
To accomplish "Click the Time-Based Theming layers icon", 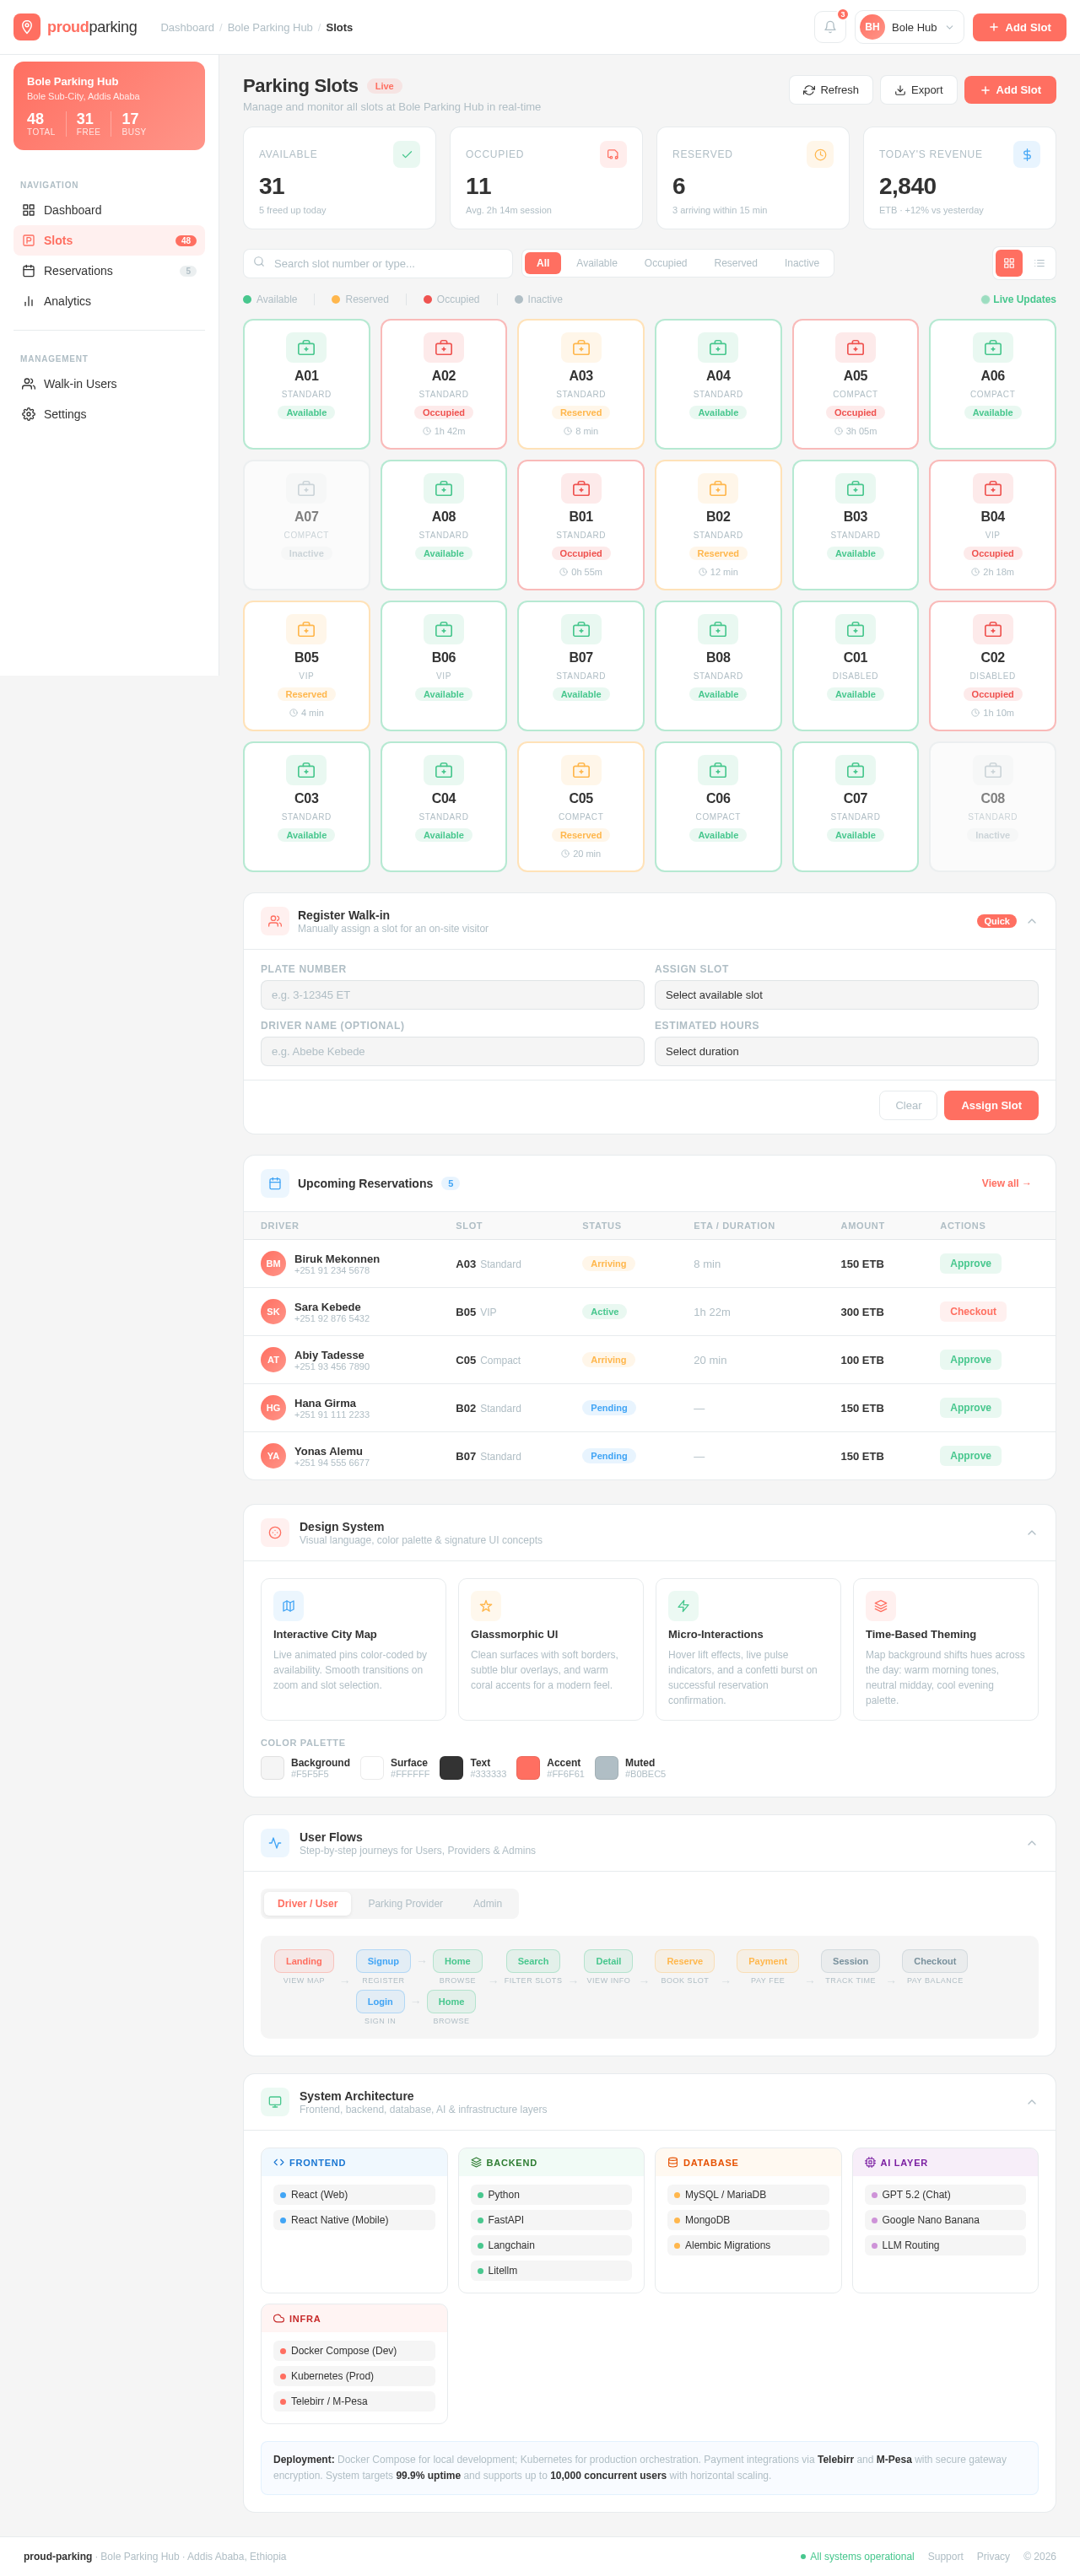I will click(880, 1605).
